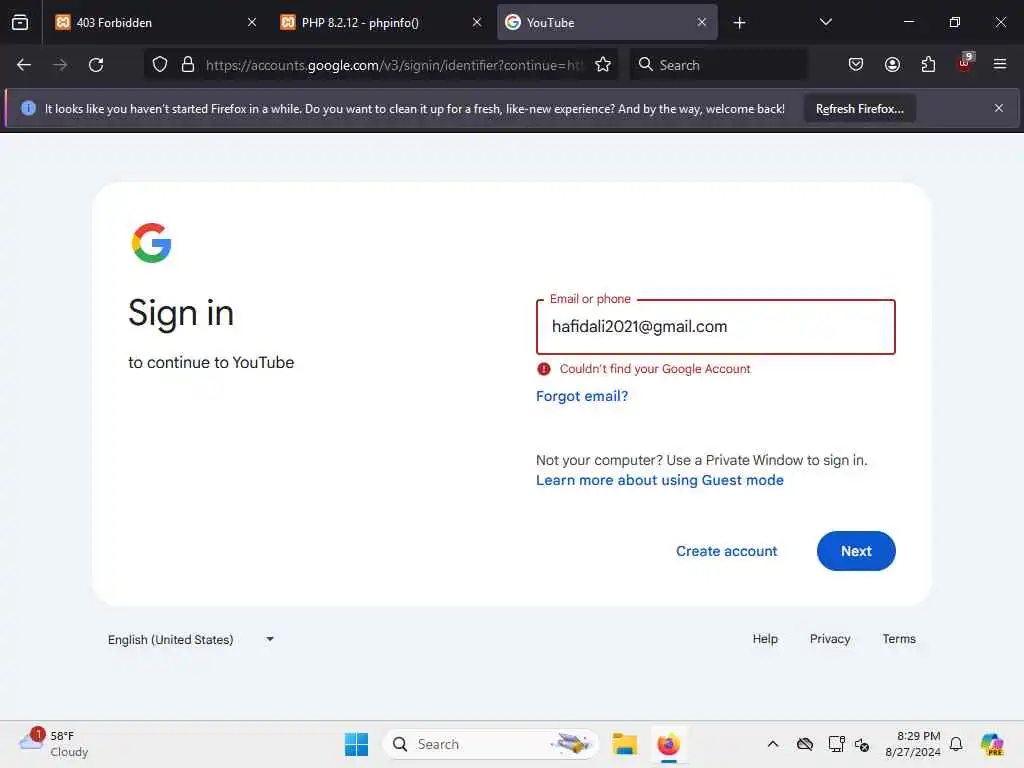Click the forward navigation arrow
The width and height of the screenshot is (1024, 768).
(x=60, y=65)
